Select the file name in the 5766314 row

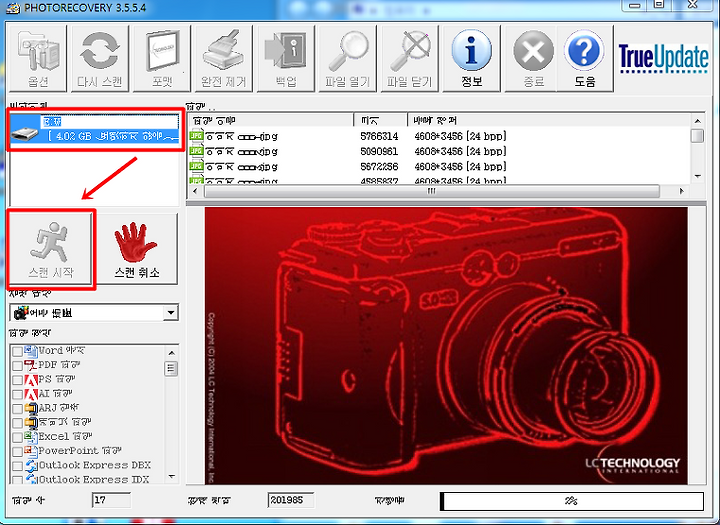(241, 136)
